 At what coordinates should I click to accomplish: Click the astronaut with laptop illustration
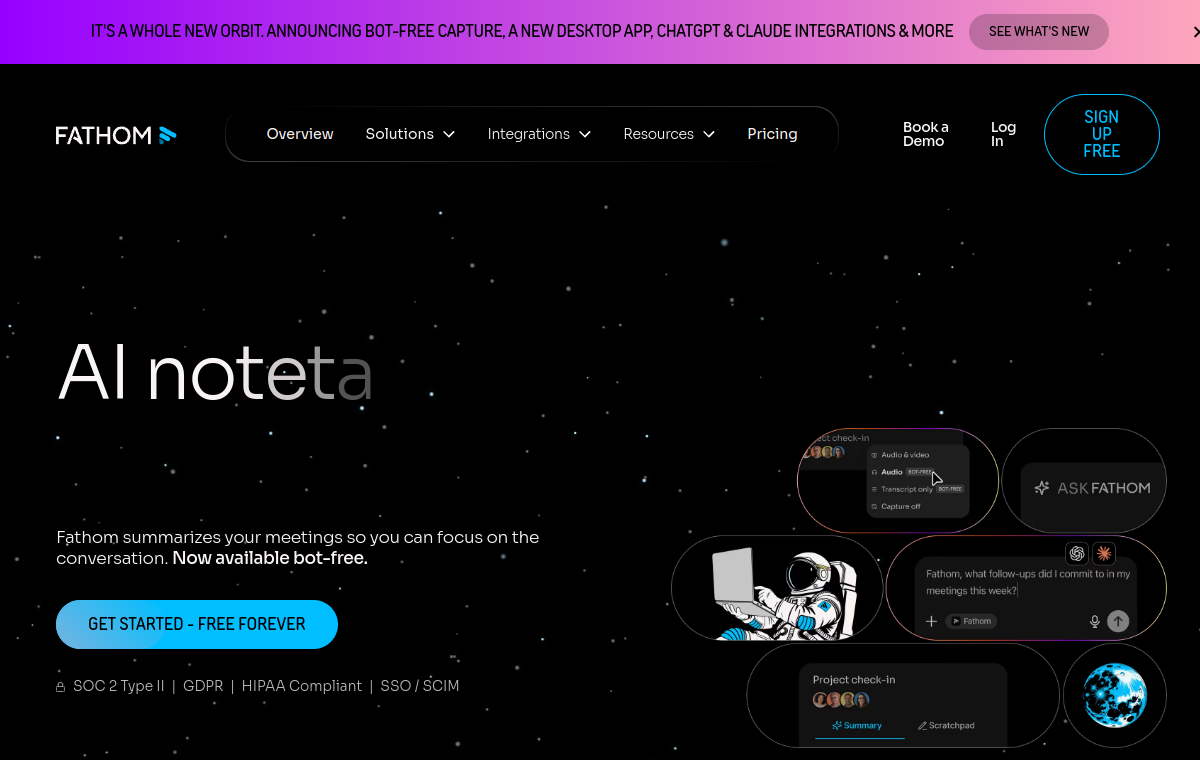tap(783, 593)
